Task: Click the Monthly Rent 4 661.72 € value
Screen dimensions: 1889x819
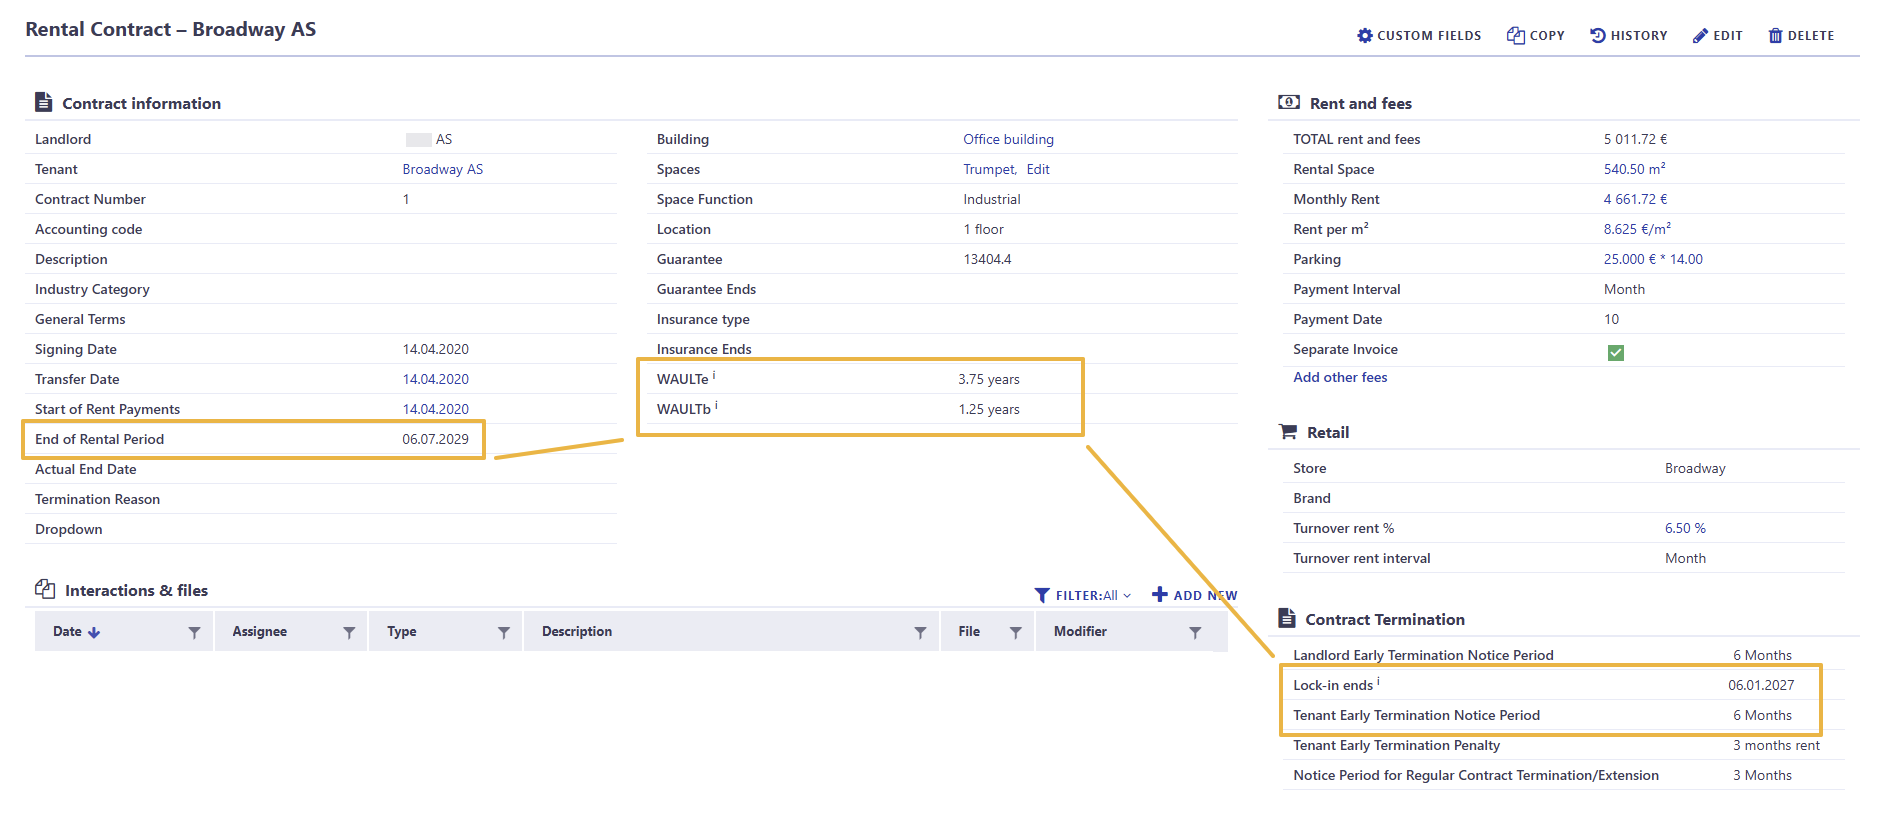Action: pos(1635,199)
